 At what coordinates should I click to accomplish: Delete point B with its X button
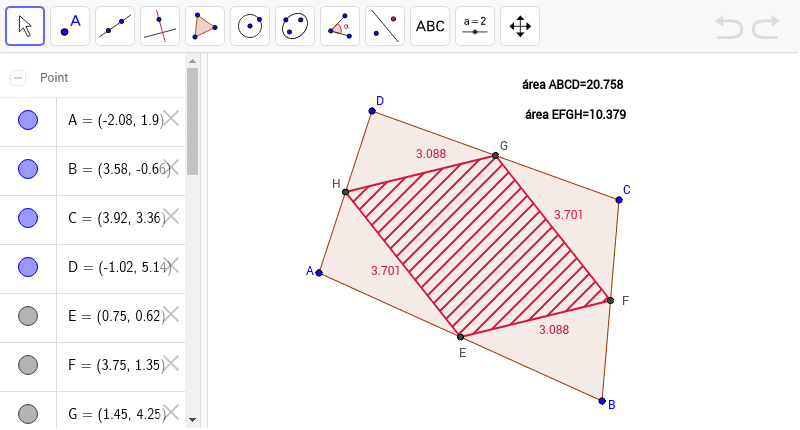[171, 167]
